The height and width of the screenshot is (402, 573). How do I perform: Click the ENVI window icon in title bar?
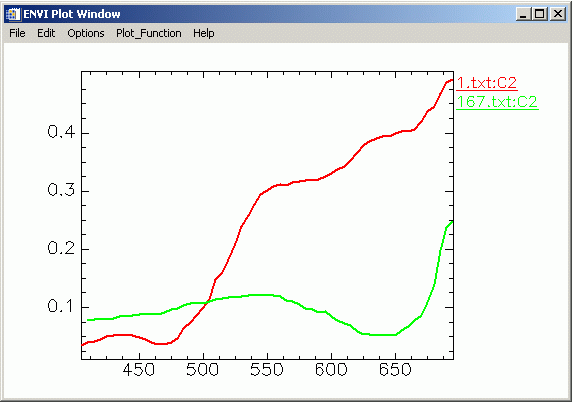point(13,14)
